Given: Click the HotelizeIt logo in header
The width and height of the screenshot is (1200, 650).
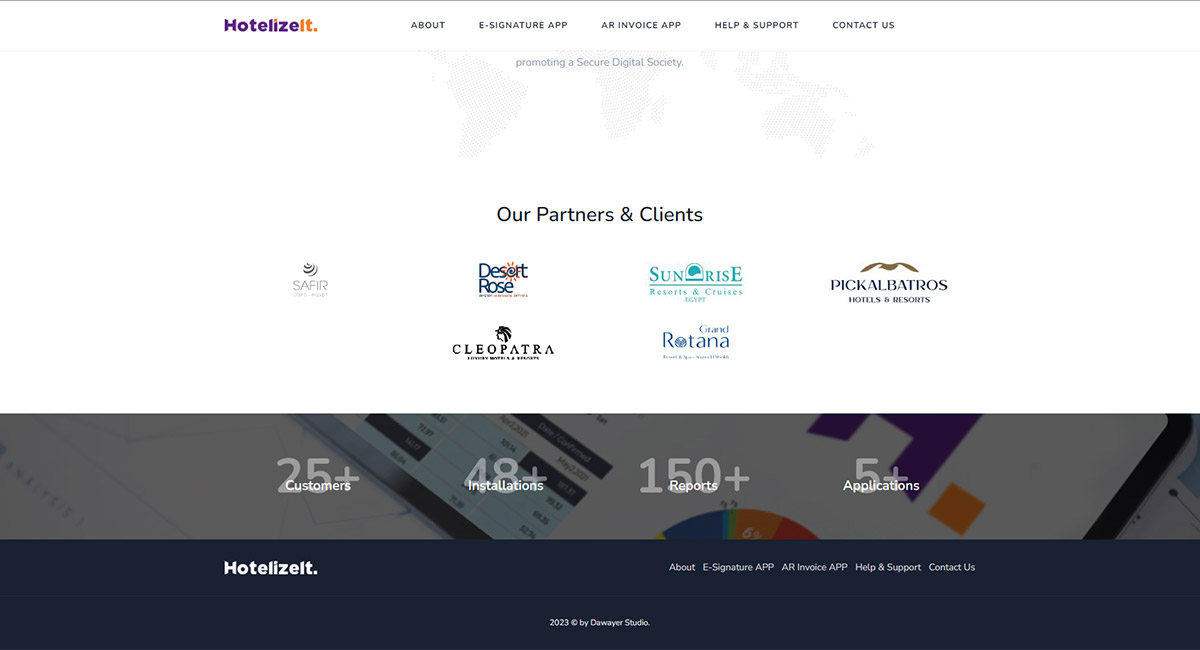Looking at the screenshot, I should tap(270, 25).
